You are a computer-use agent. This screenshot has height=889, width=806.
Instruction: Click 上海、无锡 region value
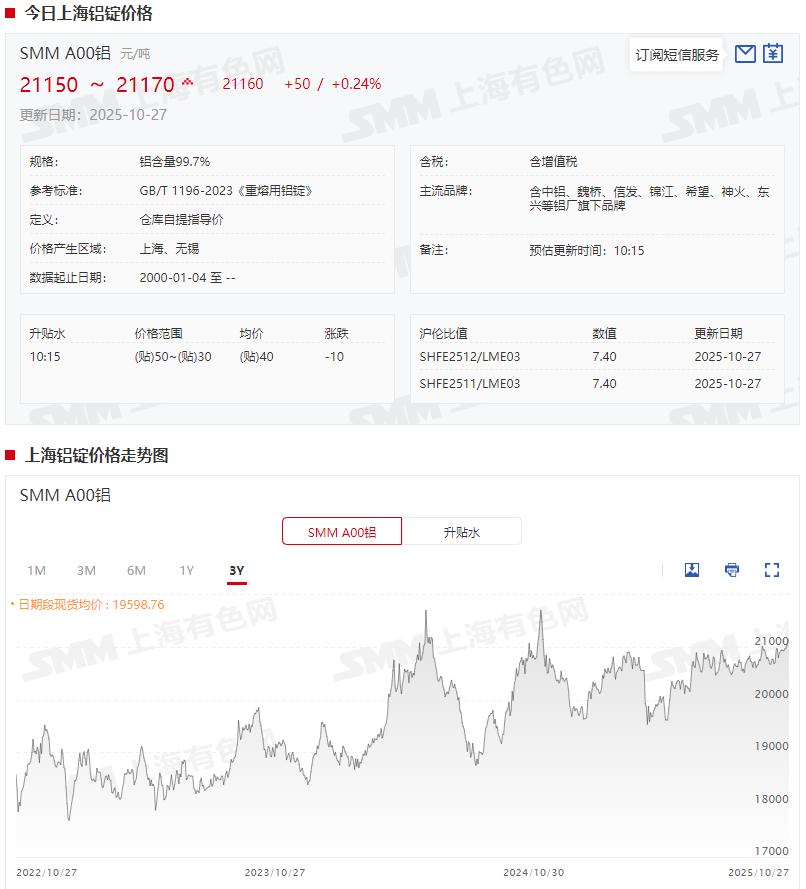[169, 248]
